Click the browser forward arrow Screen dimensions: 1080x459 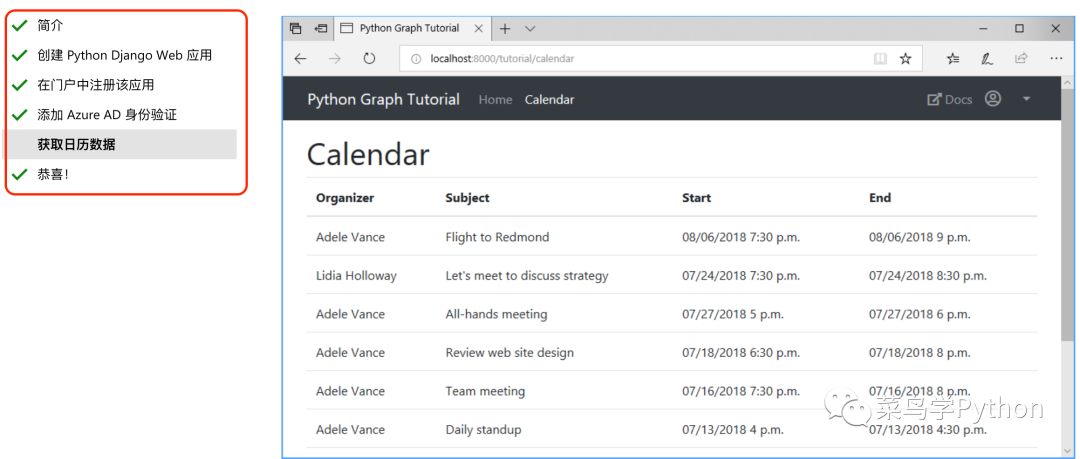click(x=335, y=59)
